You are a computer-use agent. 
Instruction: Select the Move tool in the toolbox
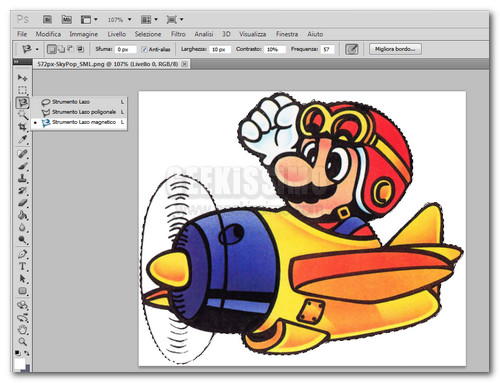(x=22, y=78)
